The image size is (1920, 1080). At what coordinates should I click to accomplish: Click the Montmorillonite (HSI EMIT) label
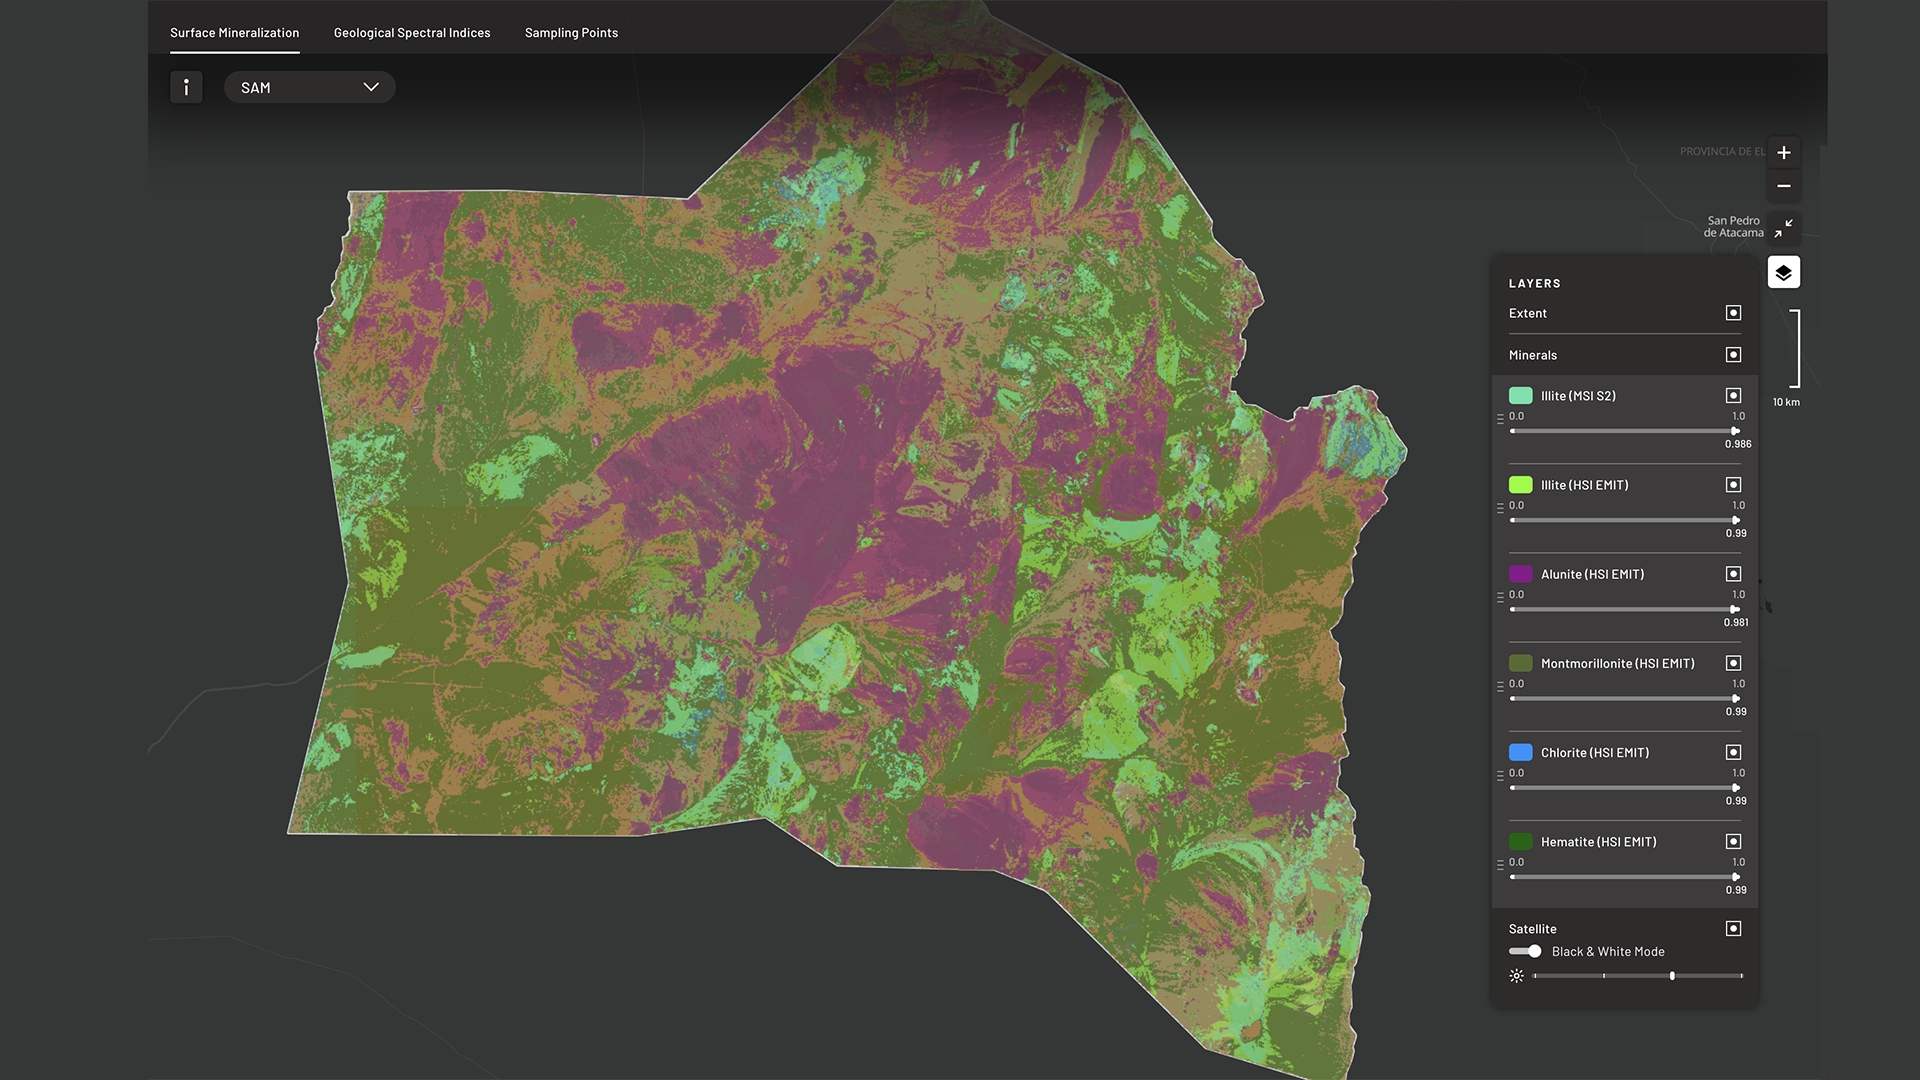(x=1617, y=664)
